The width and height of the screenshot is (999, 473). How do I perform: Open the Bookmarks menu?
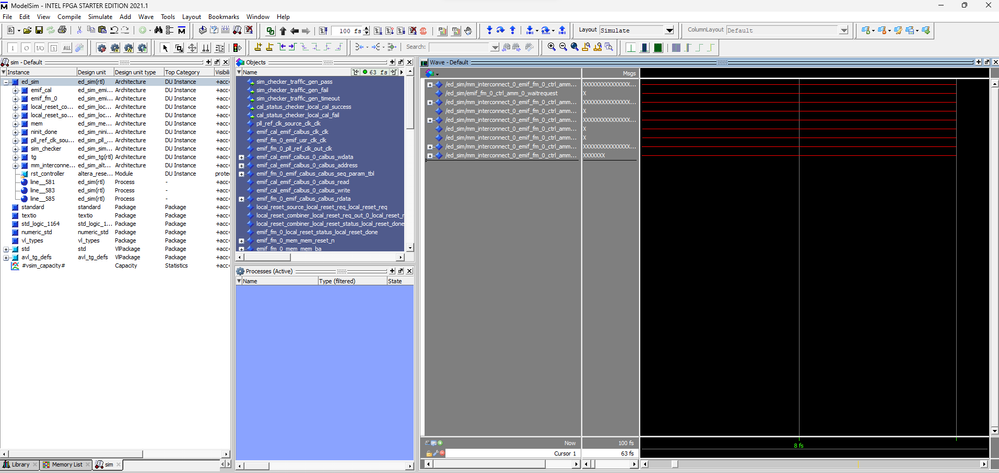(223, 17)
